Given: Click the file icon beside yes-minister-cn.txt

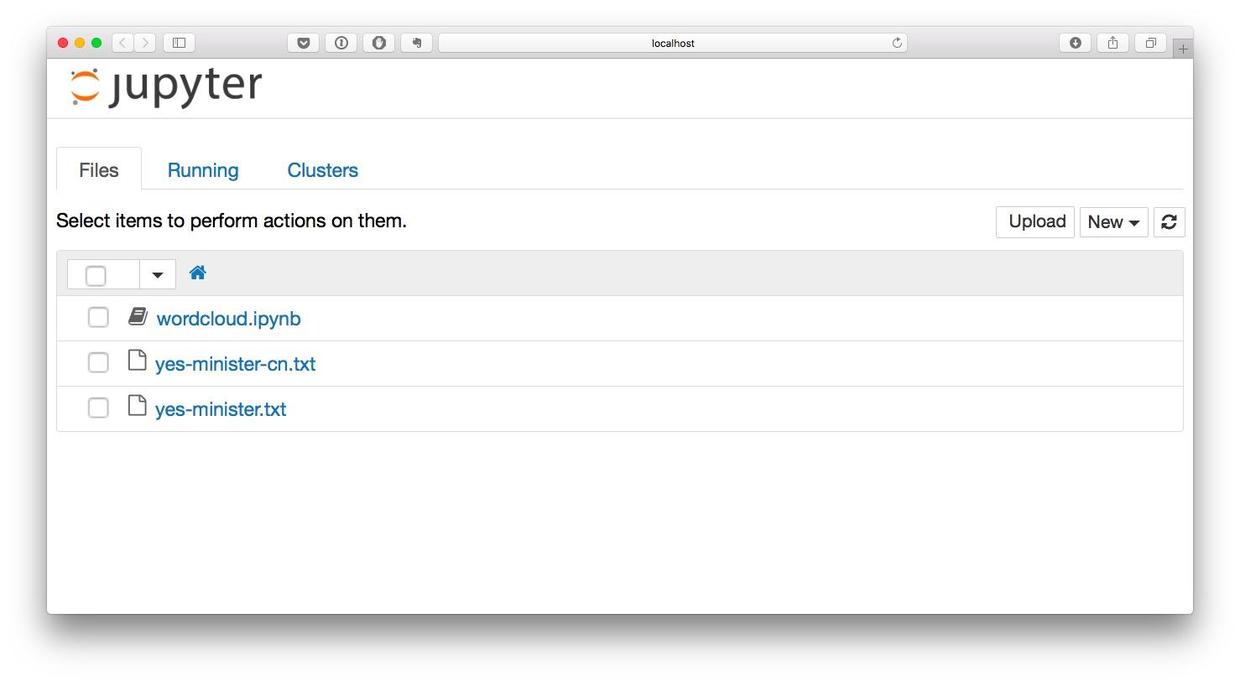Looking at the screenshot, I should (137, 361).
